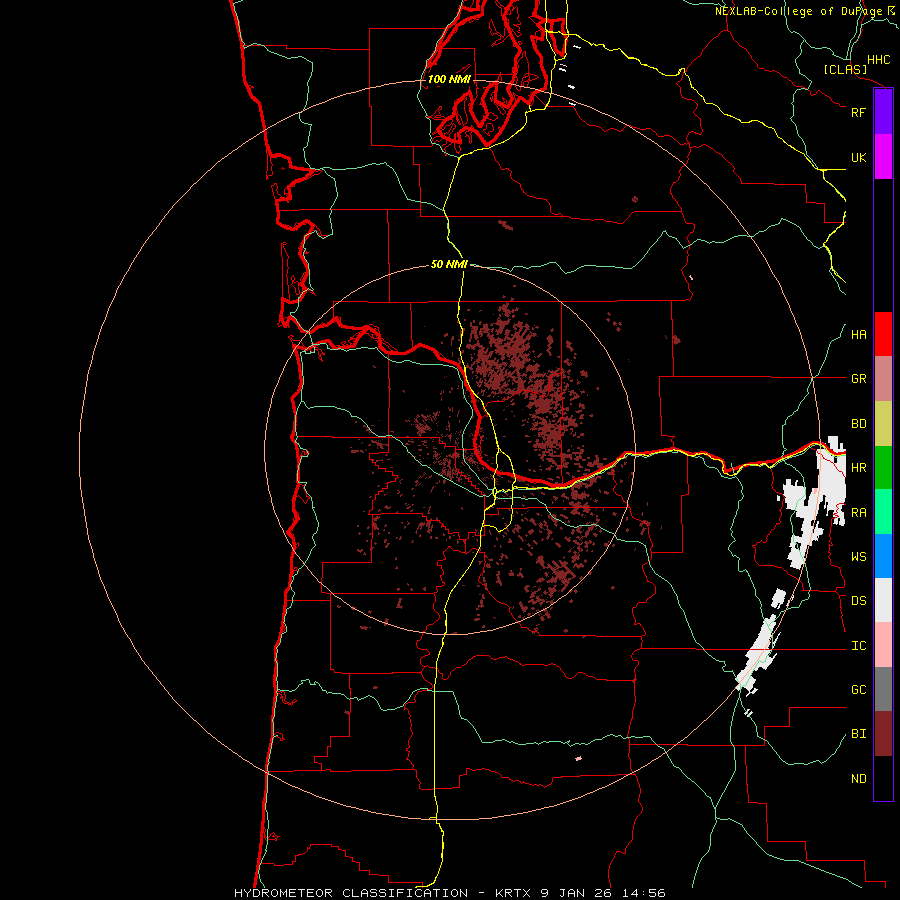The height and width of the screenshot is (900, 900).
Task: Click the IC legend label
Action: pyautogui.click(x=858, y=646)
